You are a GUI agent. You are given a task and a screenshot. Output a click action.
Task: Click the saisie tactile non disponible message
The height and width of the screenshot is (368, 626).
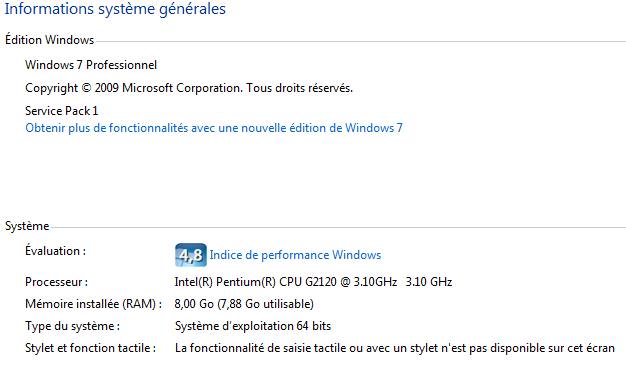coord(395,348)
